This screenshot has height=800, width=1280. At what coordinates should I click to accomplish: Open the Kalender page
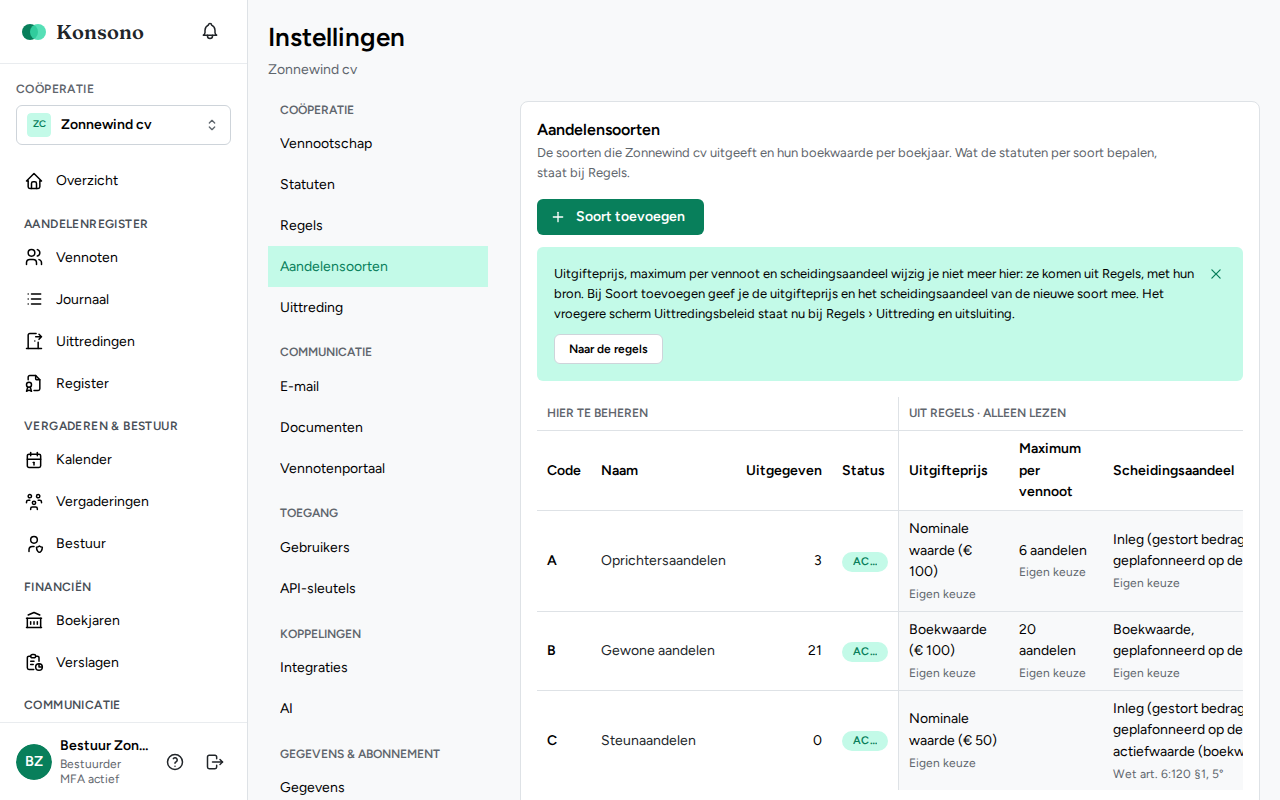coord(123,460)
